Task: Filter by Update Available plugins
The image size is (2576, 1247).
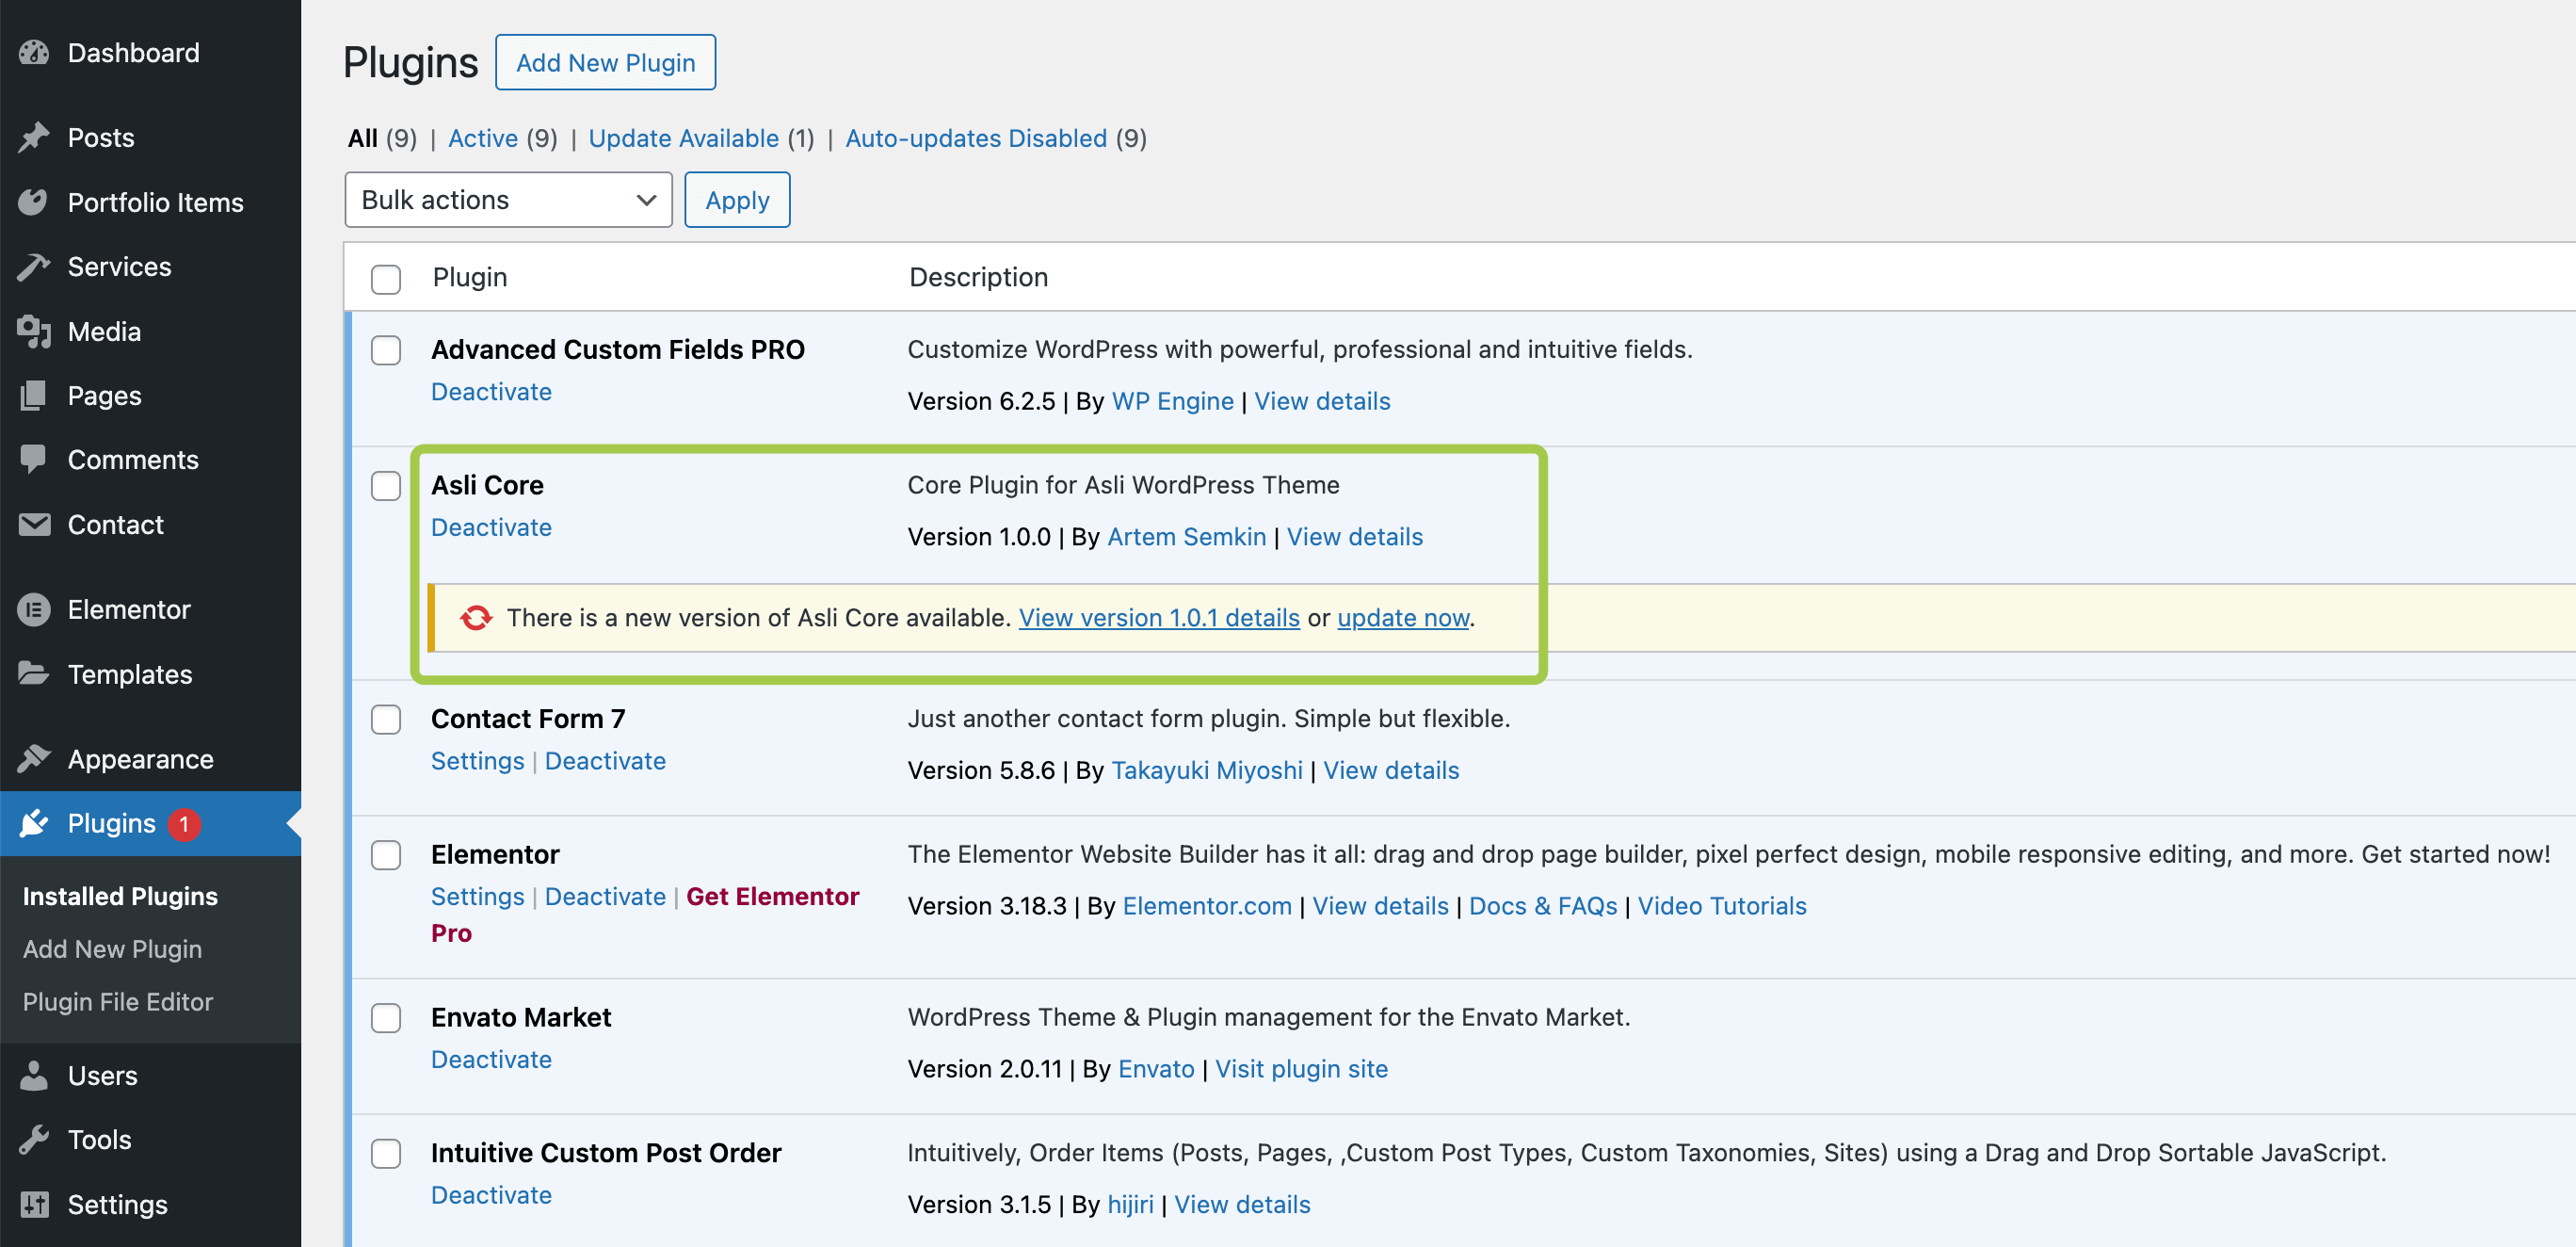Action: click(683, 138)
